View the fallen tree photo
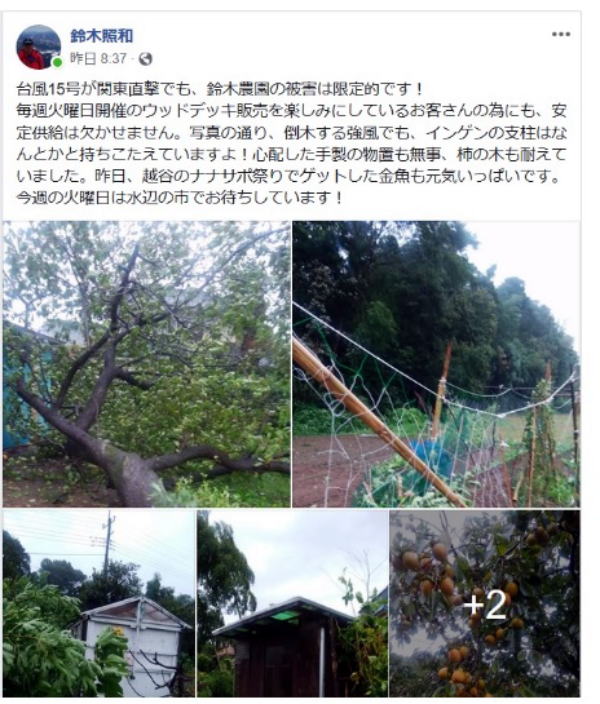 [146, 364]
